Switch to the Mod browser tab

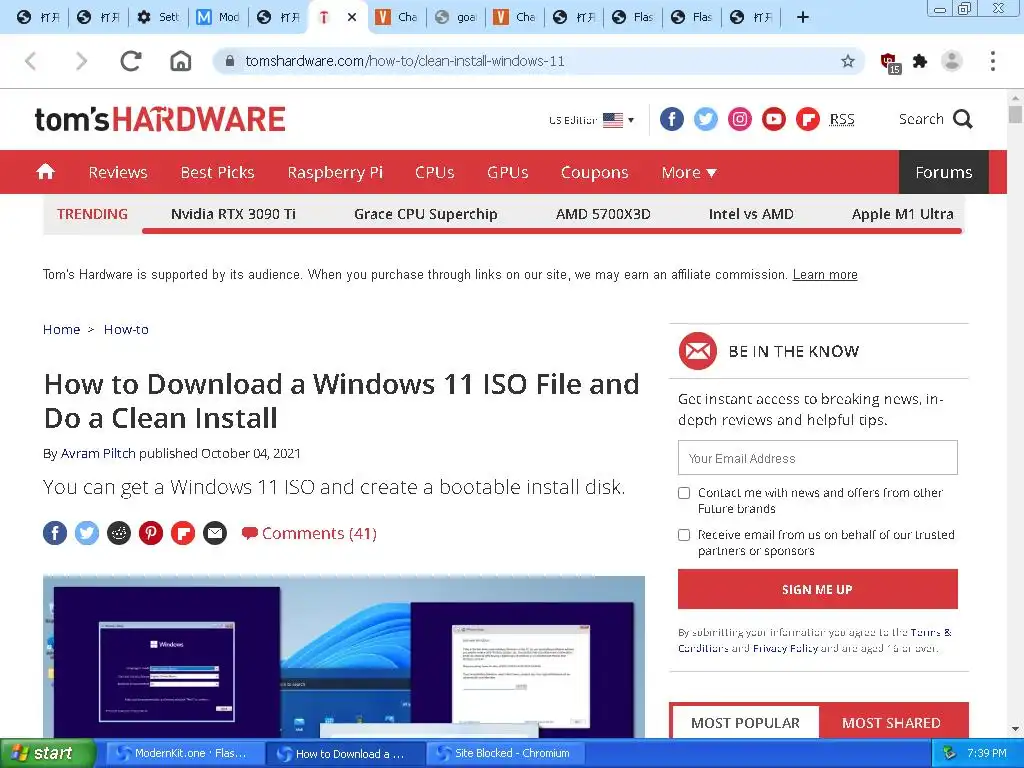pos(218,17)
